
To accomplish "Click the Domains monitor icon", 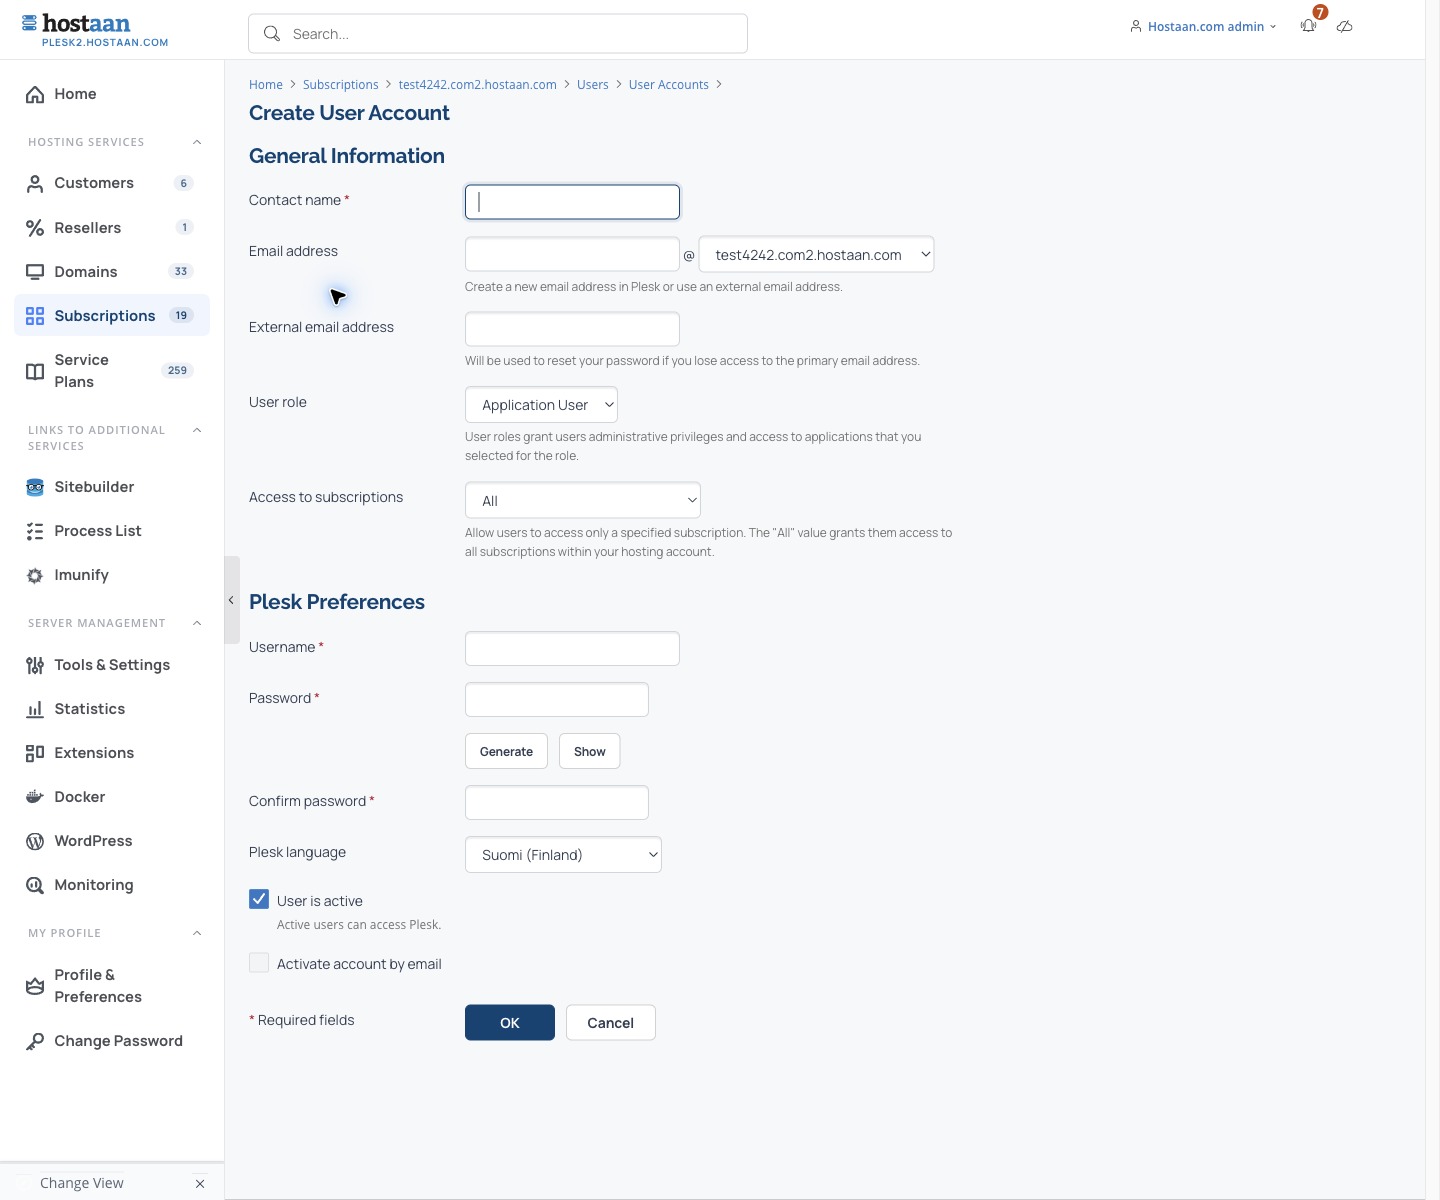I will (35, 272).
